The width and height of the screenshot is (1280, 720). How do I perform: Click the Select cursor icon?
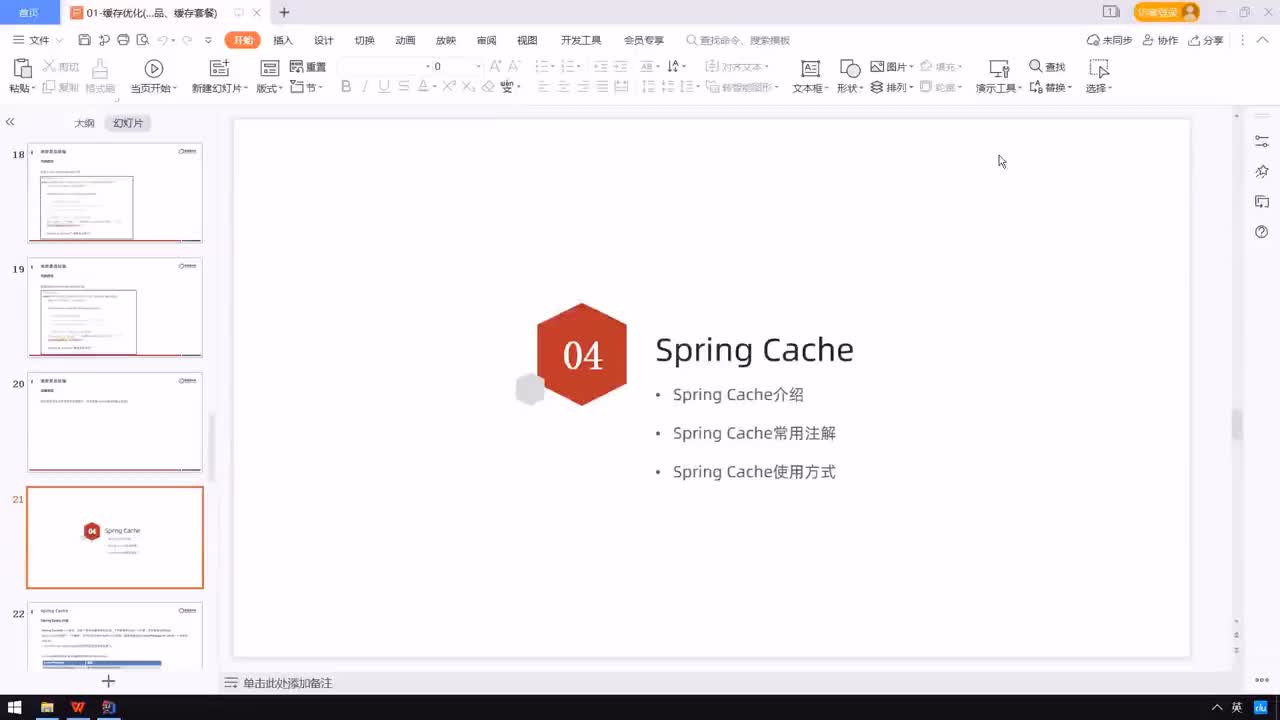[x=1099, y=68]
